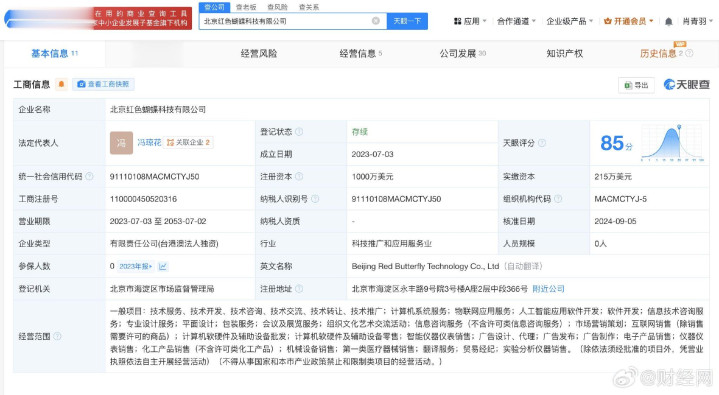Click the 天眼一下 search button
The image size is (719, 395).
coord(407,21)
